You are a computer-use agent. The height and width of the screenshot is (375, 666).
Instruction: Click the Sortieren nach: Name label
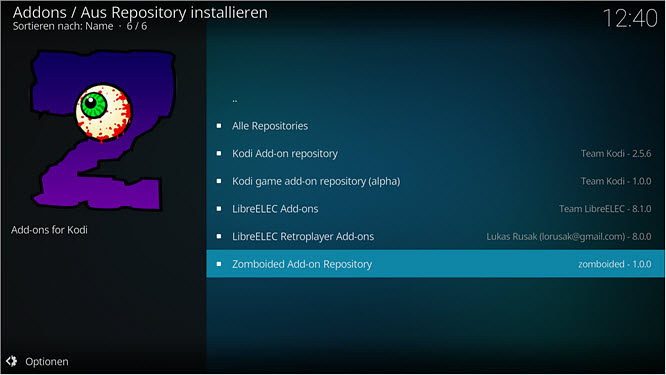click(x=63, y=26)
